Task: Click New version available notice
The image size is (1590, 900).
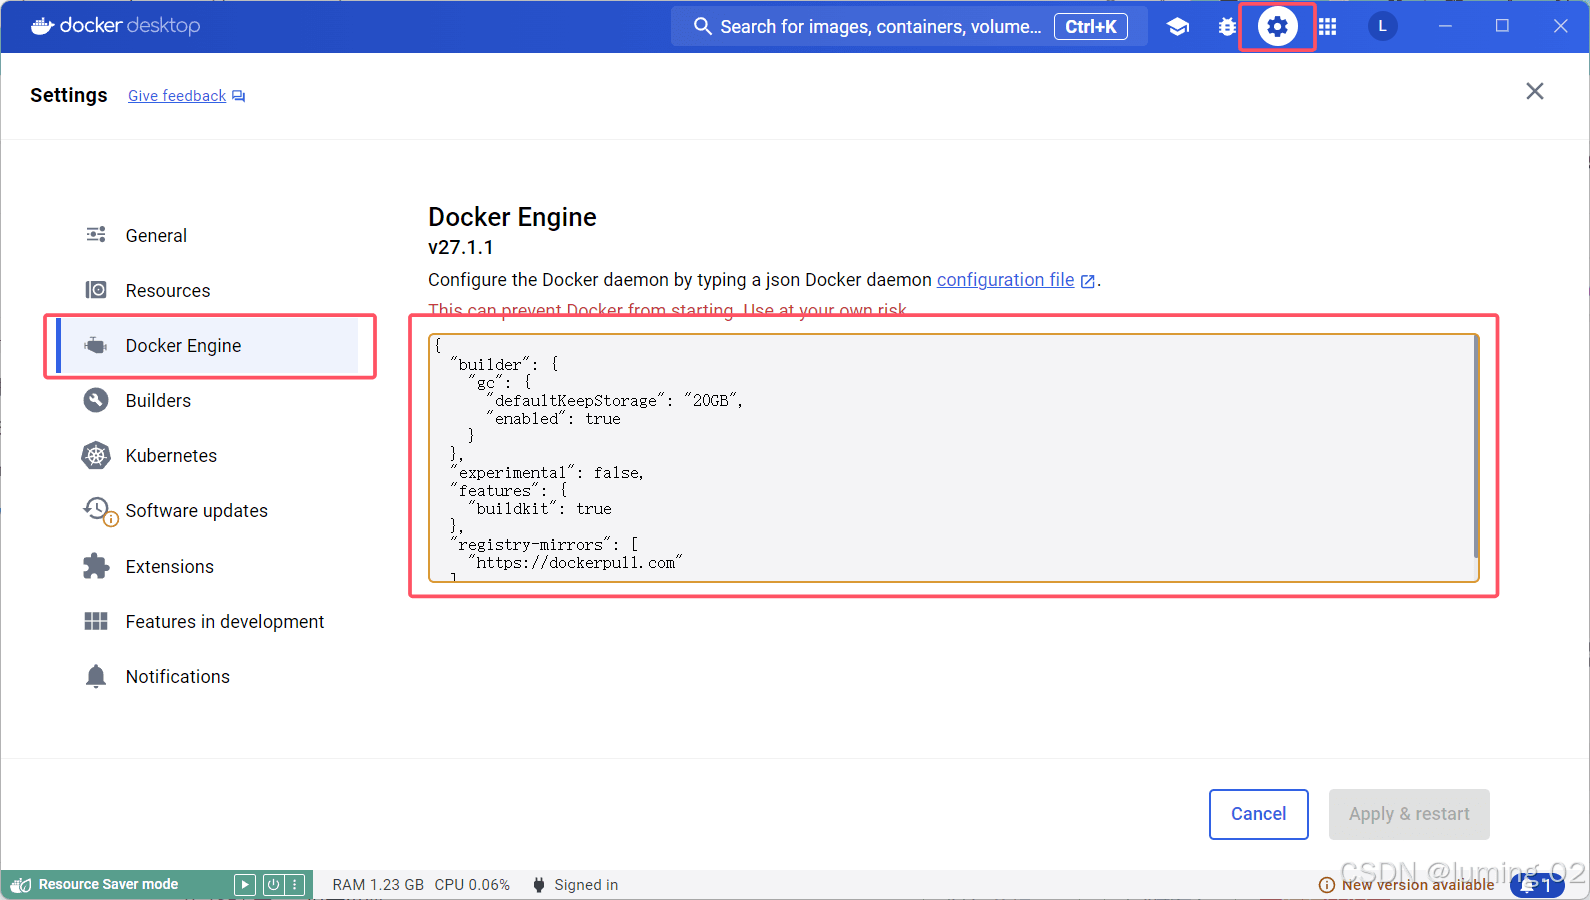Action: pyautogui.click(x=1407, y=885)
